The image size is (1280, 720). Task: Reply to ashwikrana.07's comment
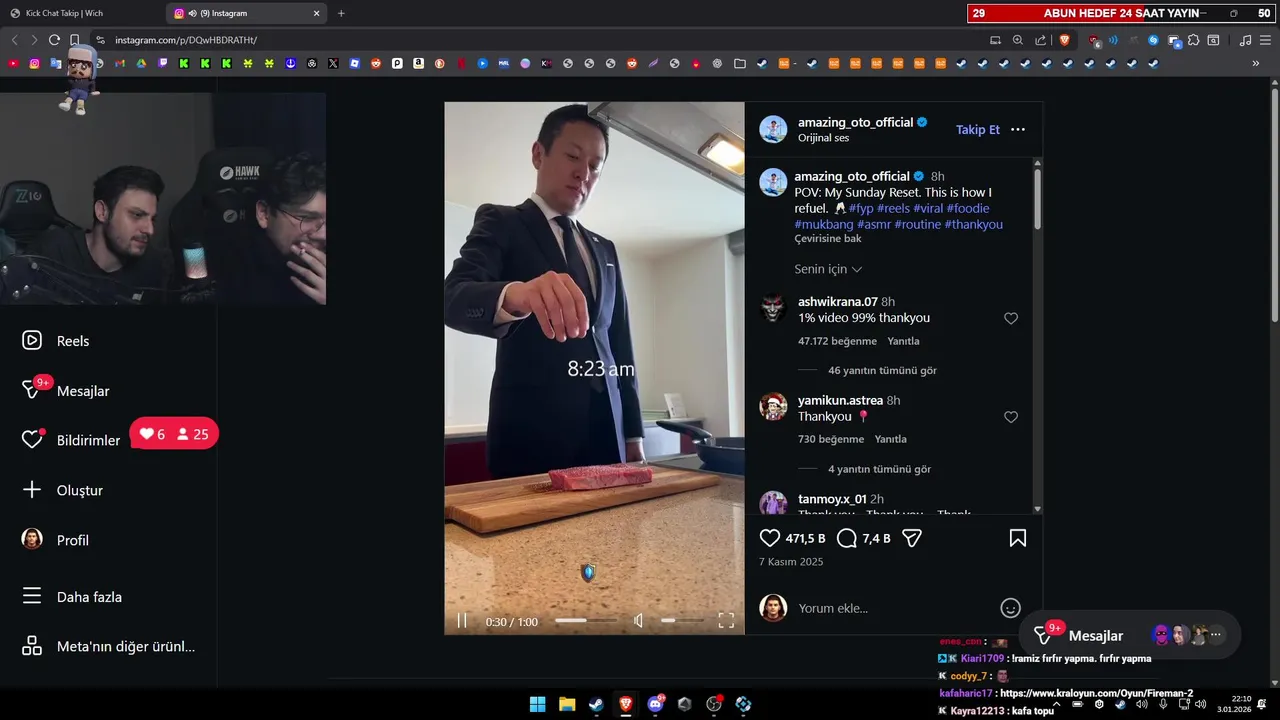(x=903, y=341)
